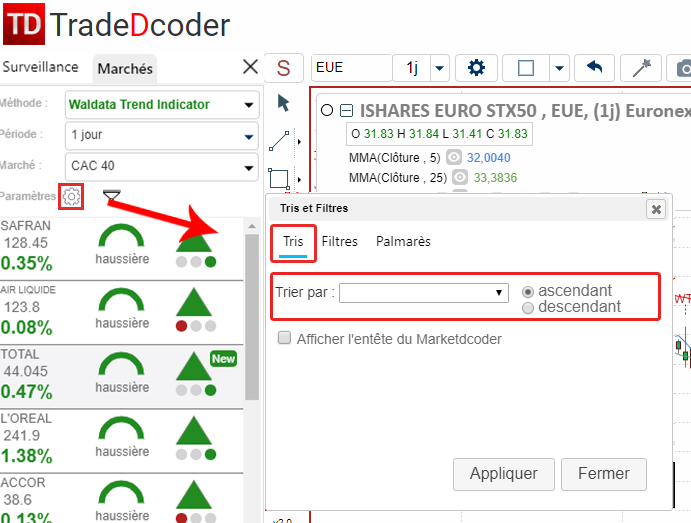Select the SAFRAN row name

coord(26,226)
